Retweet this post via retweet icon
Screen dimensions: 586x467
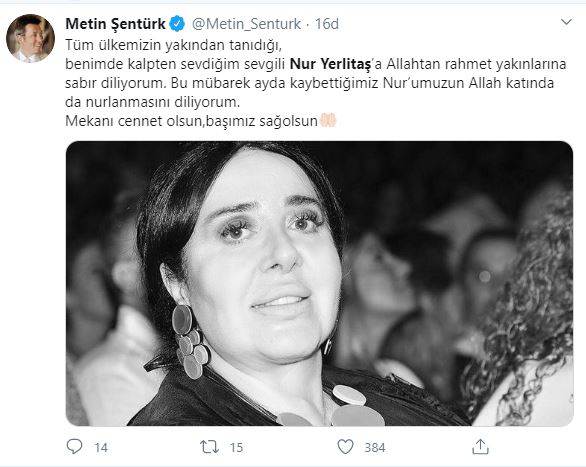click(209, 447)
